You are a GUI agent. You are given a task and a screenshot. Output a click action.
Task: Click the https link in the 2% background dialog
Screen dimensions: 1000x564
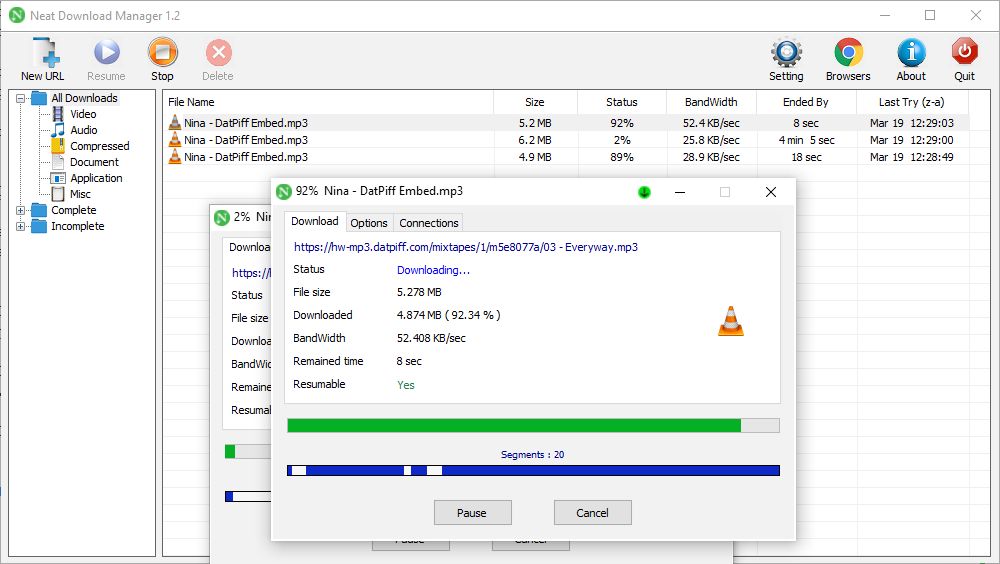pos(251,273)
